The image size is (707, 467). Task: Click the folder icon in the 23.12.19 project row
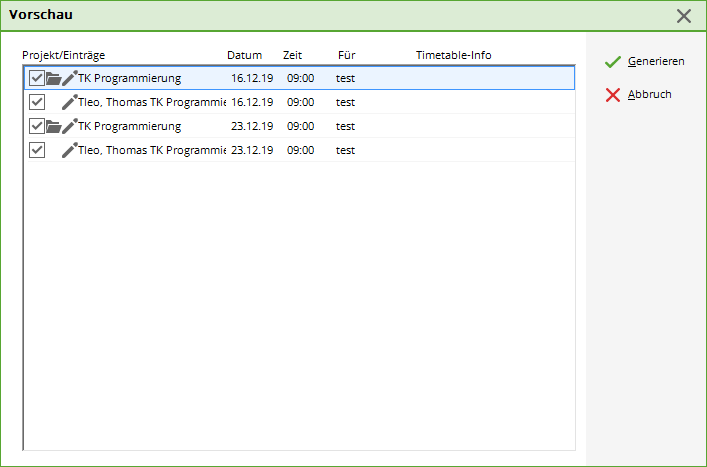[53, 126]
